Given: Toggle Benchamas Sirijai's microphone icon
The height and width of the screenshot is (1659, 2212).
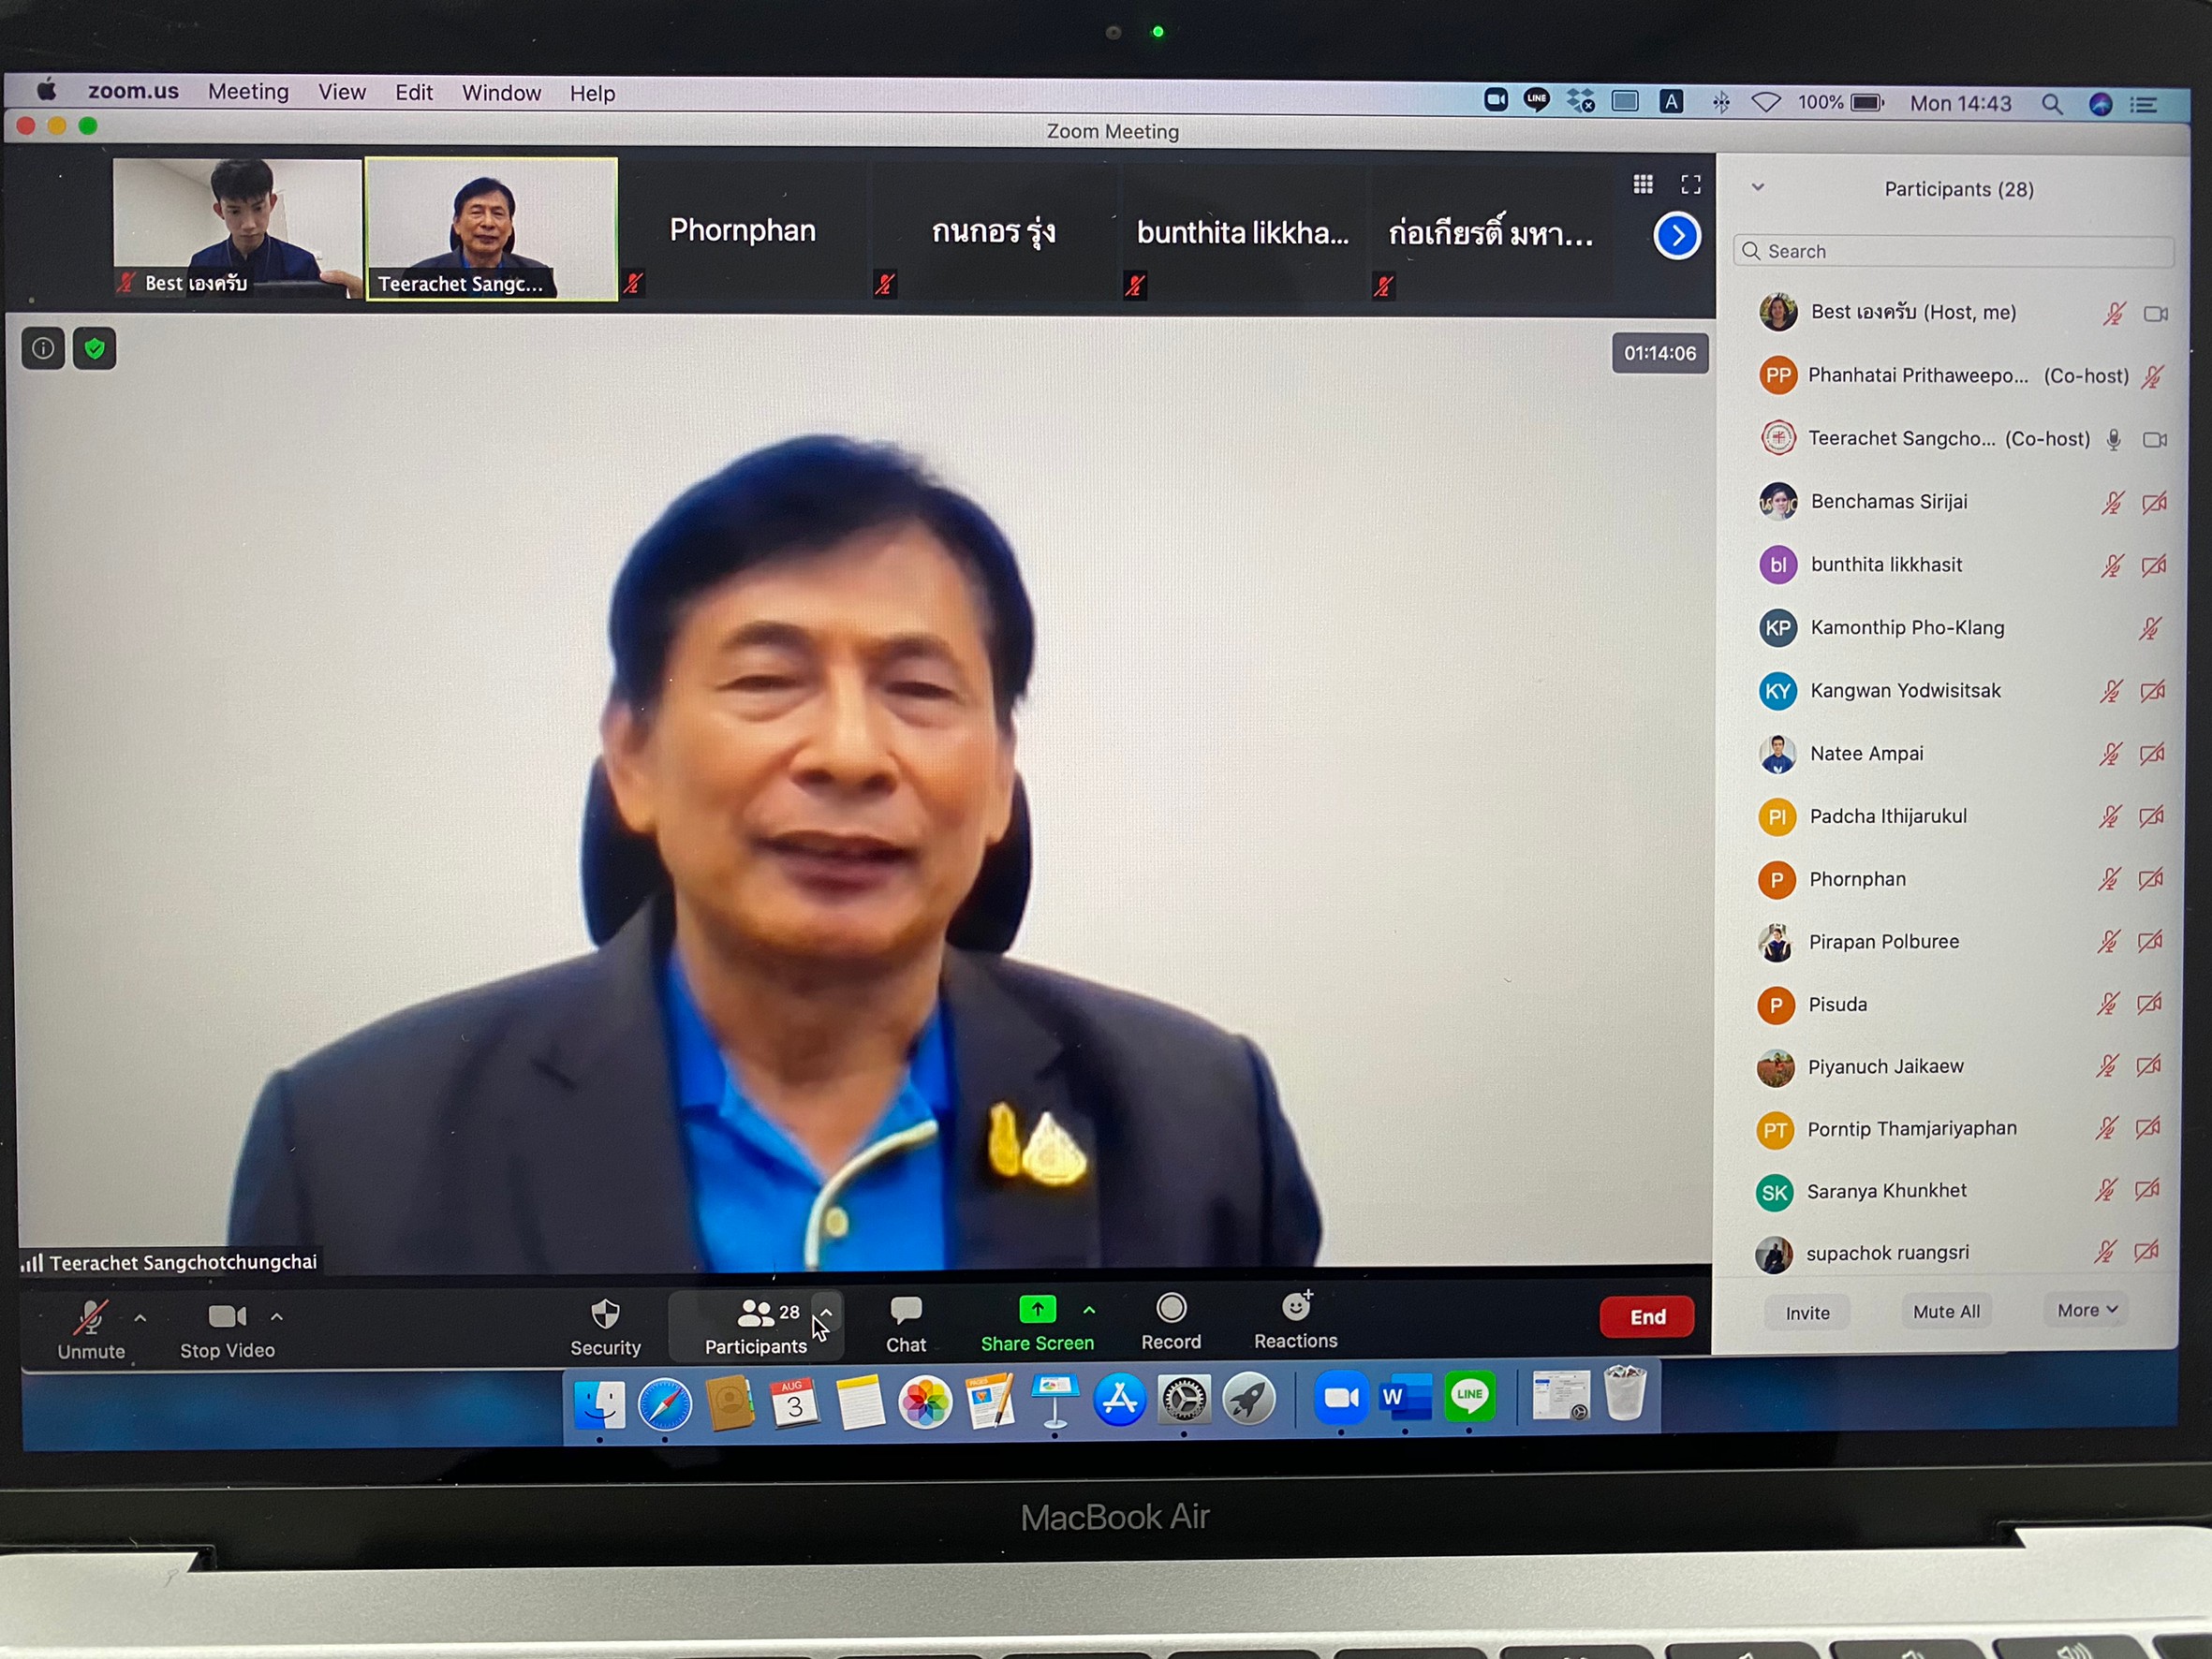Looking at the screenshot, I should pos(2111,503).
